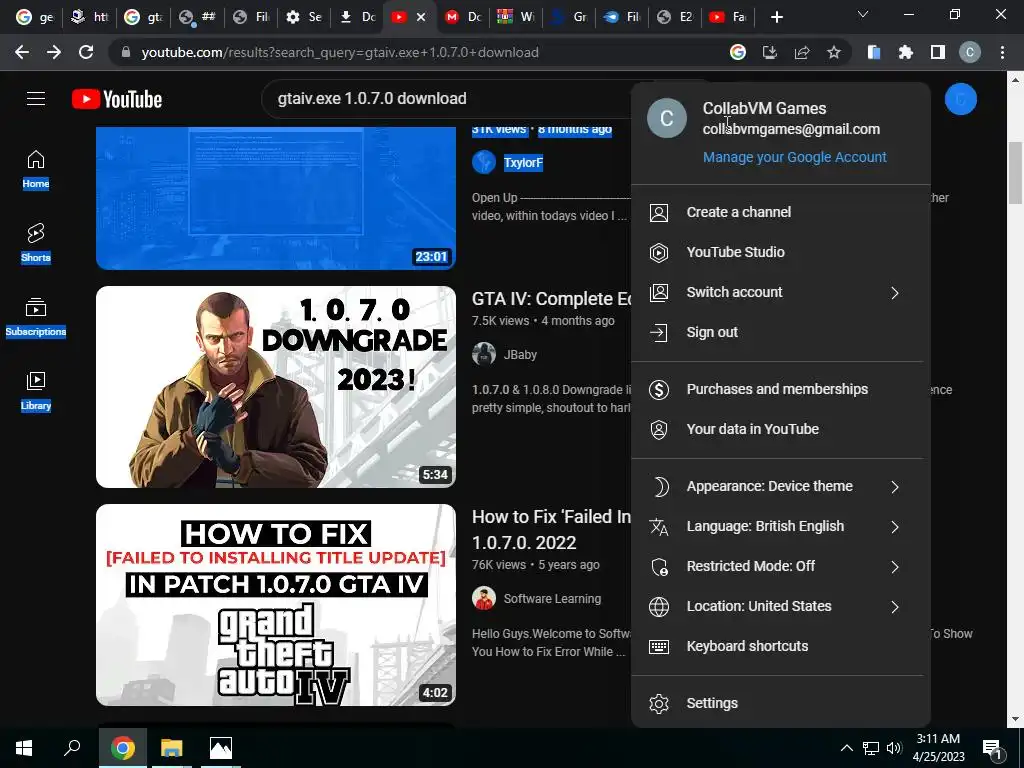The height and width of the screenshot is (768, 1024).
Task: Click the browser forward arrow
Action: (54, 52)
